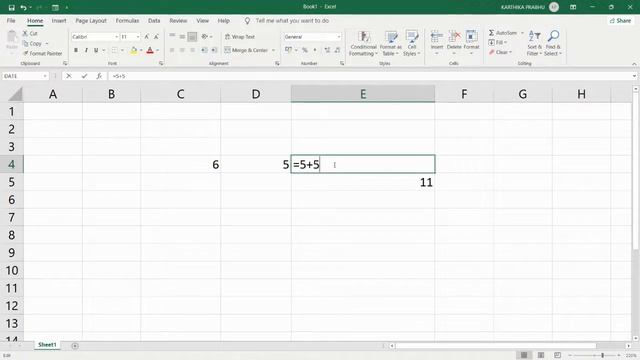Apply the yellow fill color bucket
640x360 pixels.
pos(133,50)
